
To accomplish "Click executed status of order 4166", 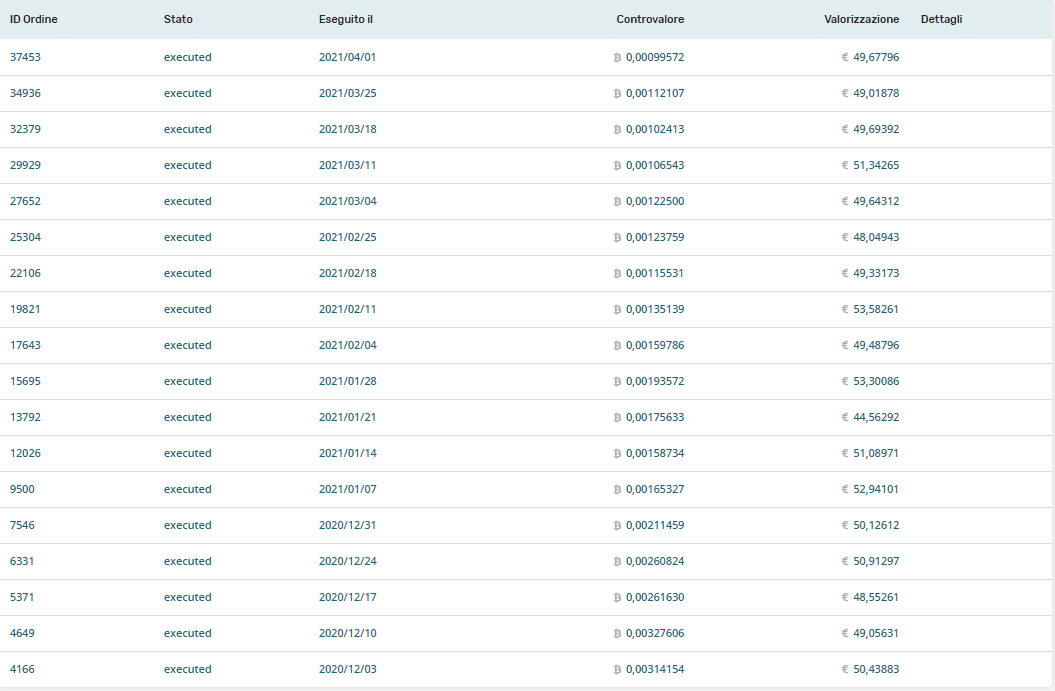I will pyautogui.click(x=188, y=669).
